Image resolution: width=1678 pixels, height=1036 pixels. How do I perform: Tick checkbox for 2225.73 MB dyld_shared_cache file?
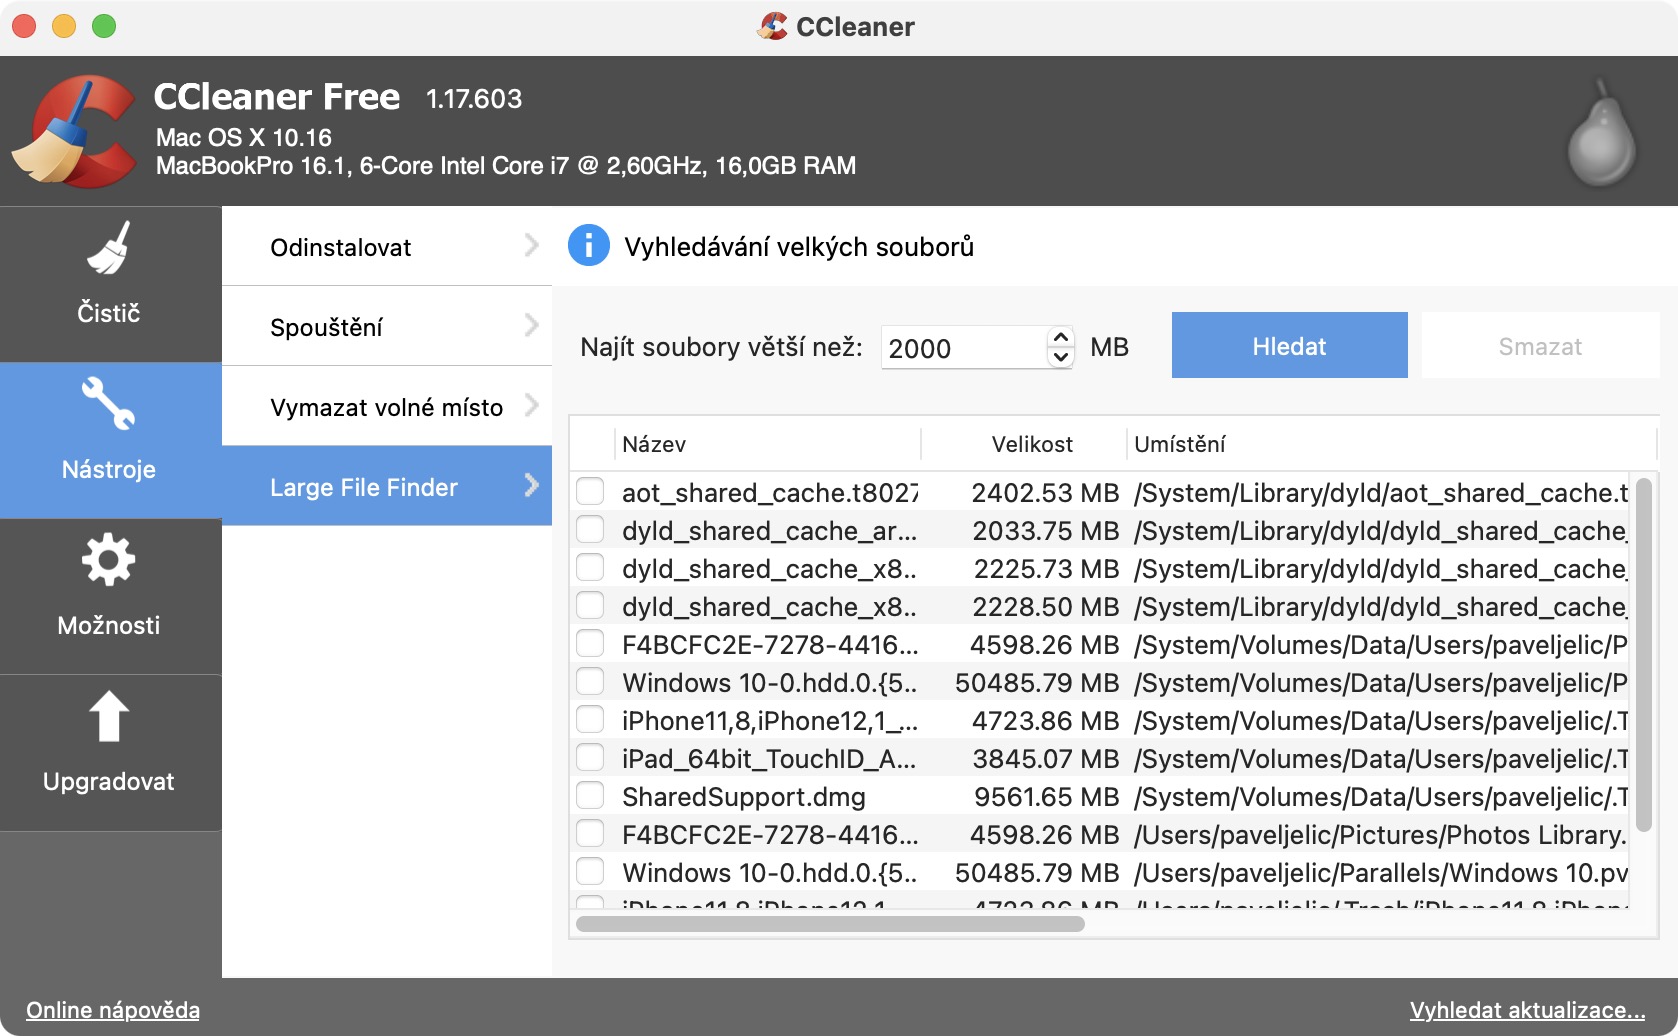coord(590,568)
